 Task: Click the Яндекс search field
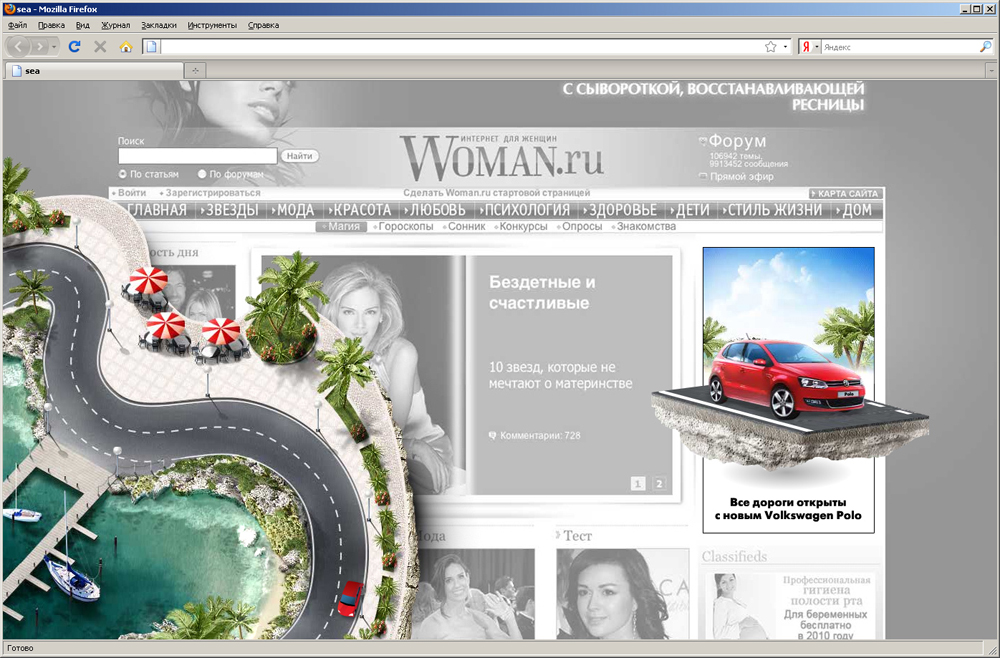pos(899,47)
